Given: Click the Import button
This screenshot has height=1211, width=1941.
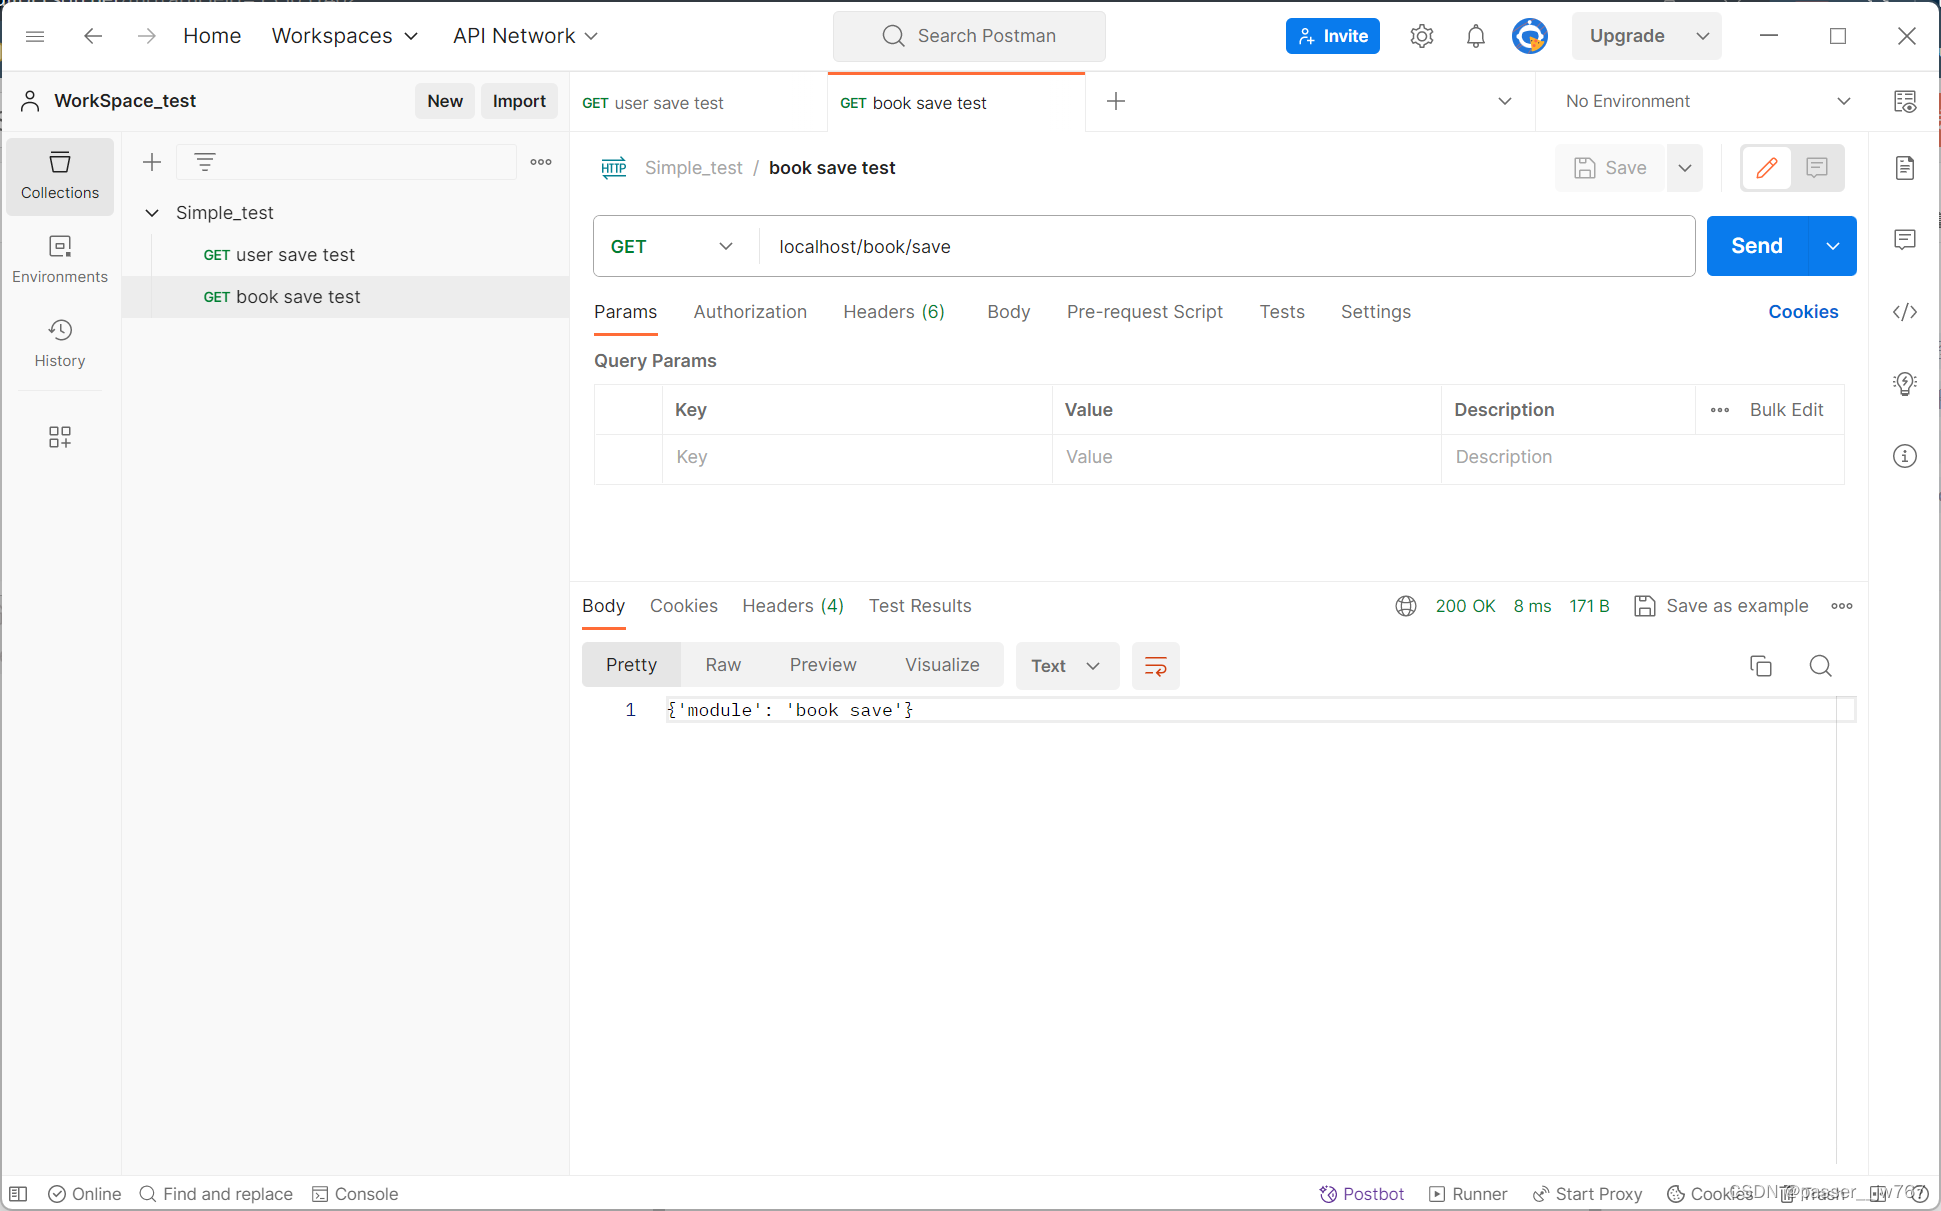Looking at the screenshot, I should [x=519, y=101].
